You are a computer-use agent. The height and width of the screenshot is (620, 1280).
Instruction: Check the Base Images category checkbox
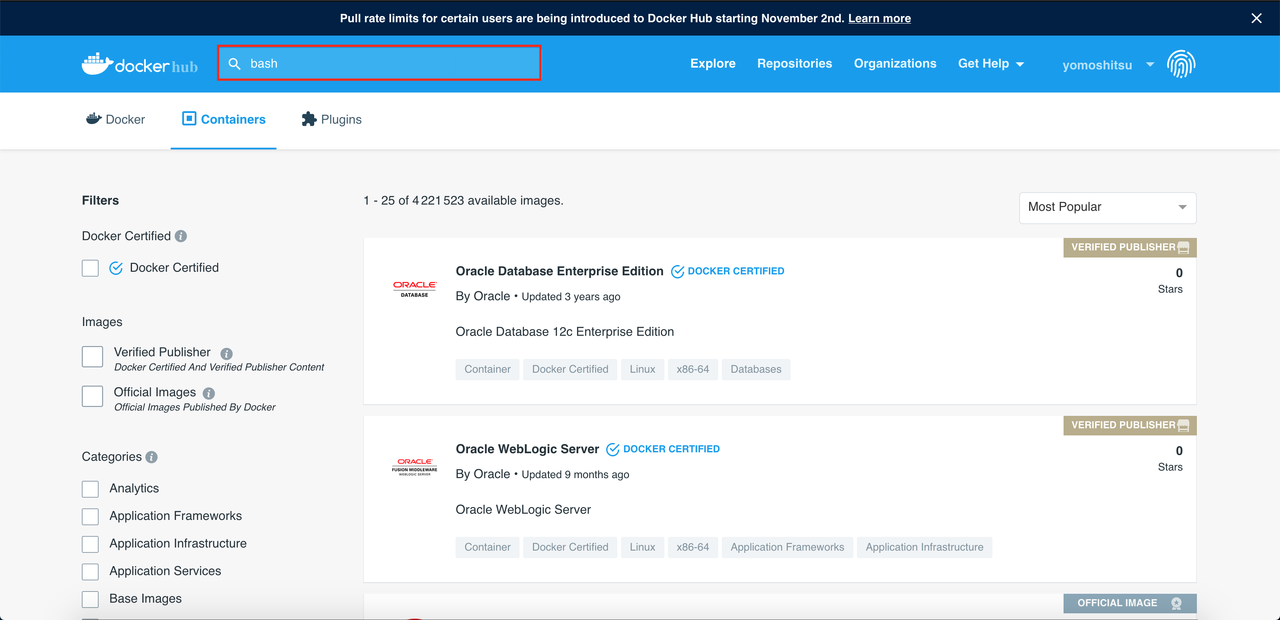[x=91, y=599]
